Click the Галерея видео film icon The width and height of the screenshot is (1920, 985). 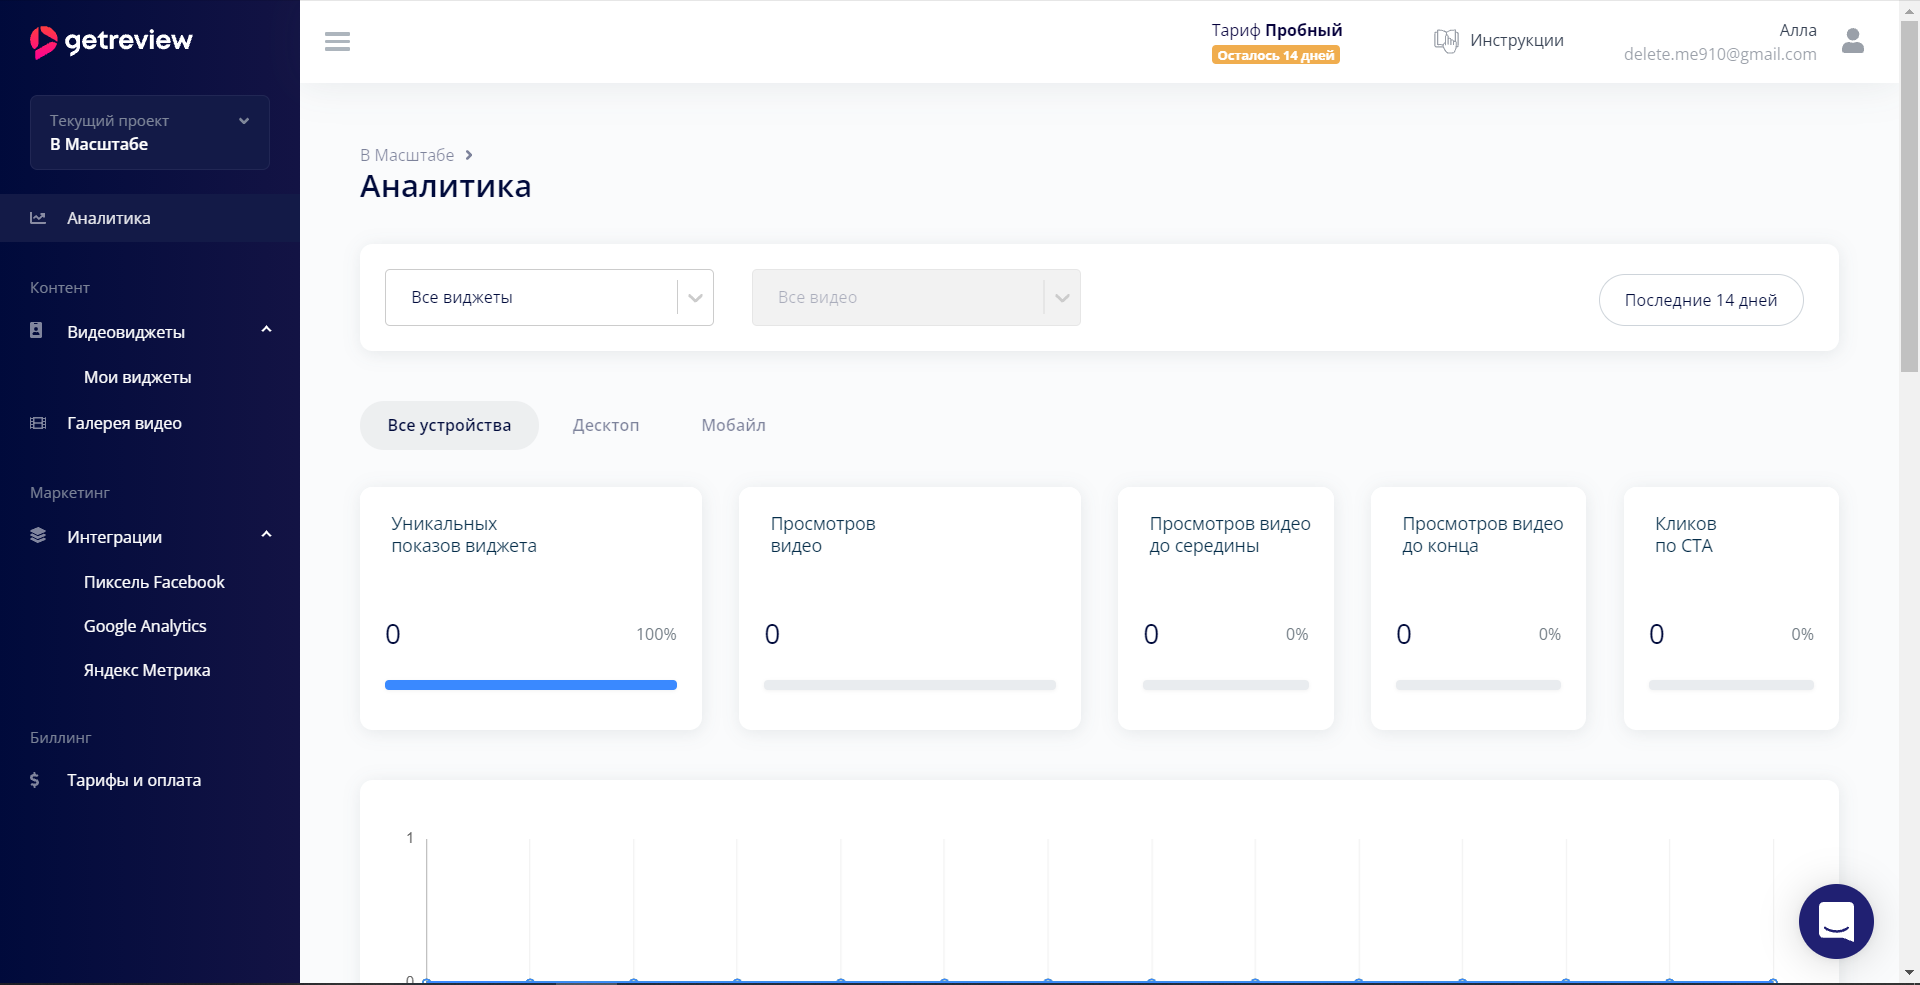click(38, 423)
